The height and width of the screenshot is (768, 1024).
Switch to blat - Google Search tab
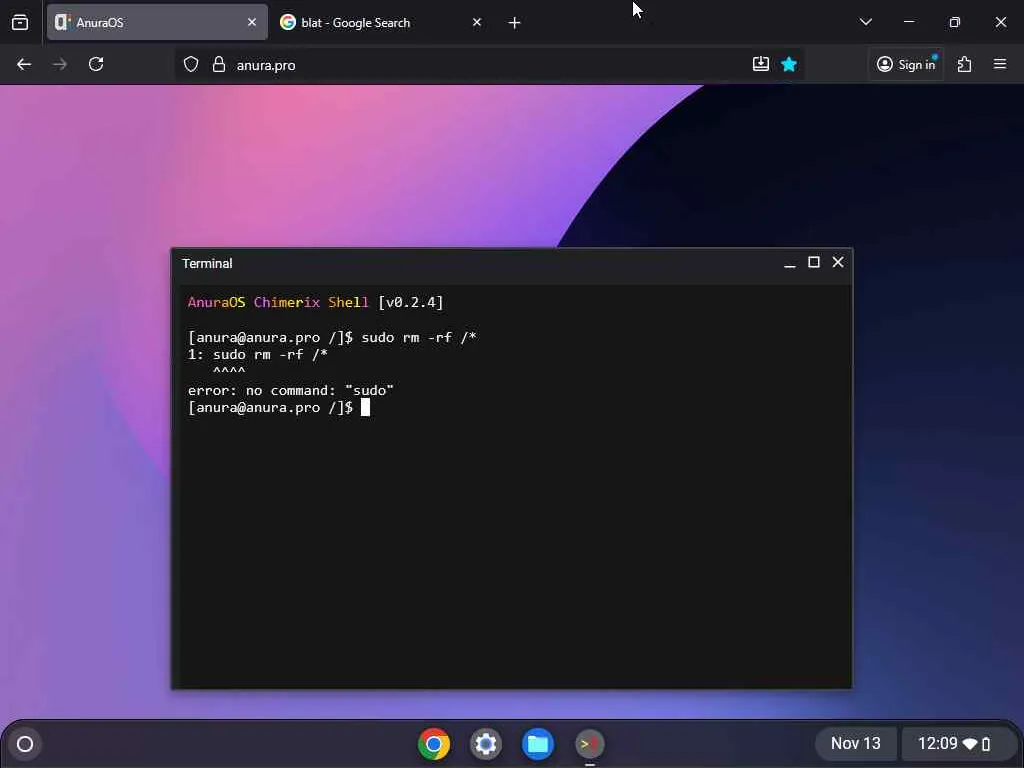tap(382, 22)
